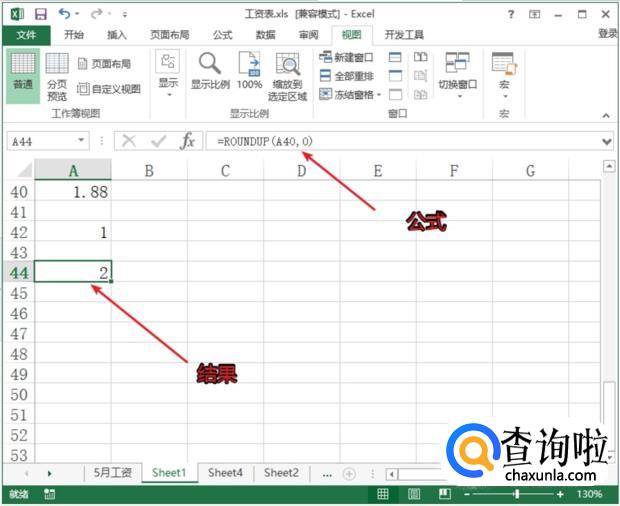
Task: Click the Help question mark icon
Action: click(x=511, y=15)
